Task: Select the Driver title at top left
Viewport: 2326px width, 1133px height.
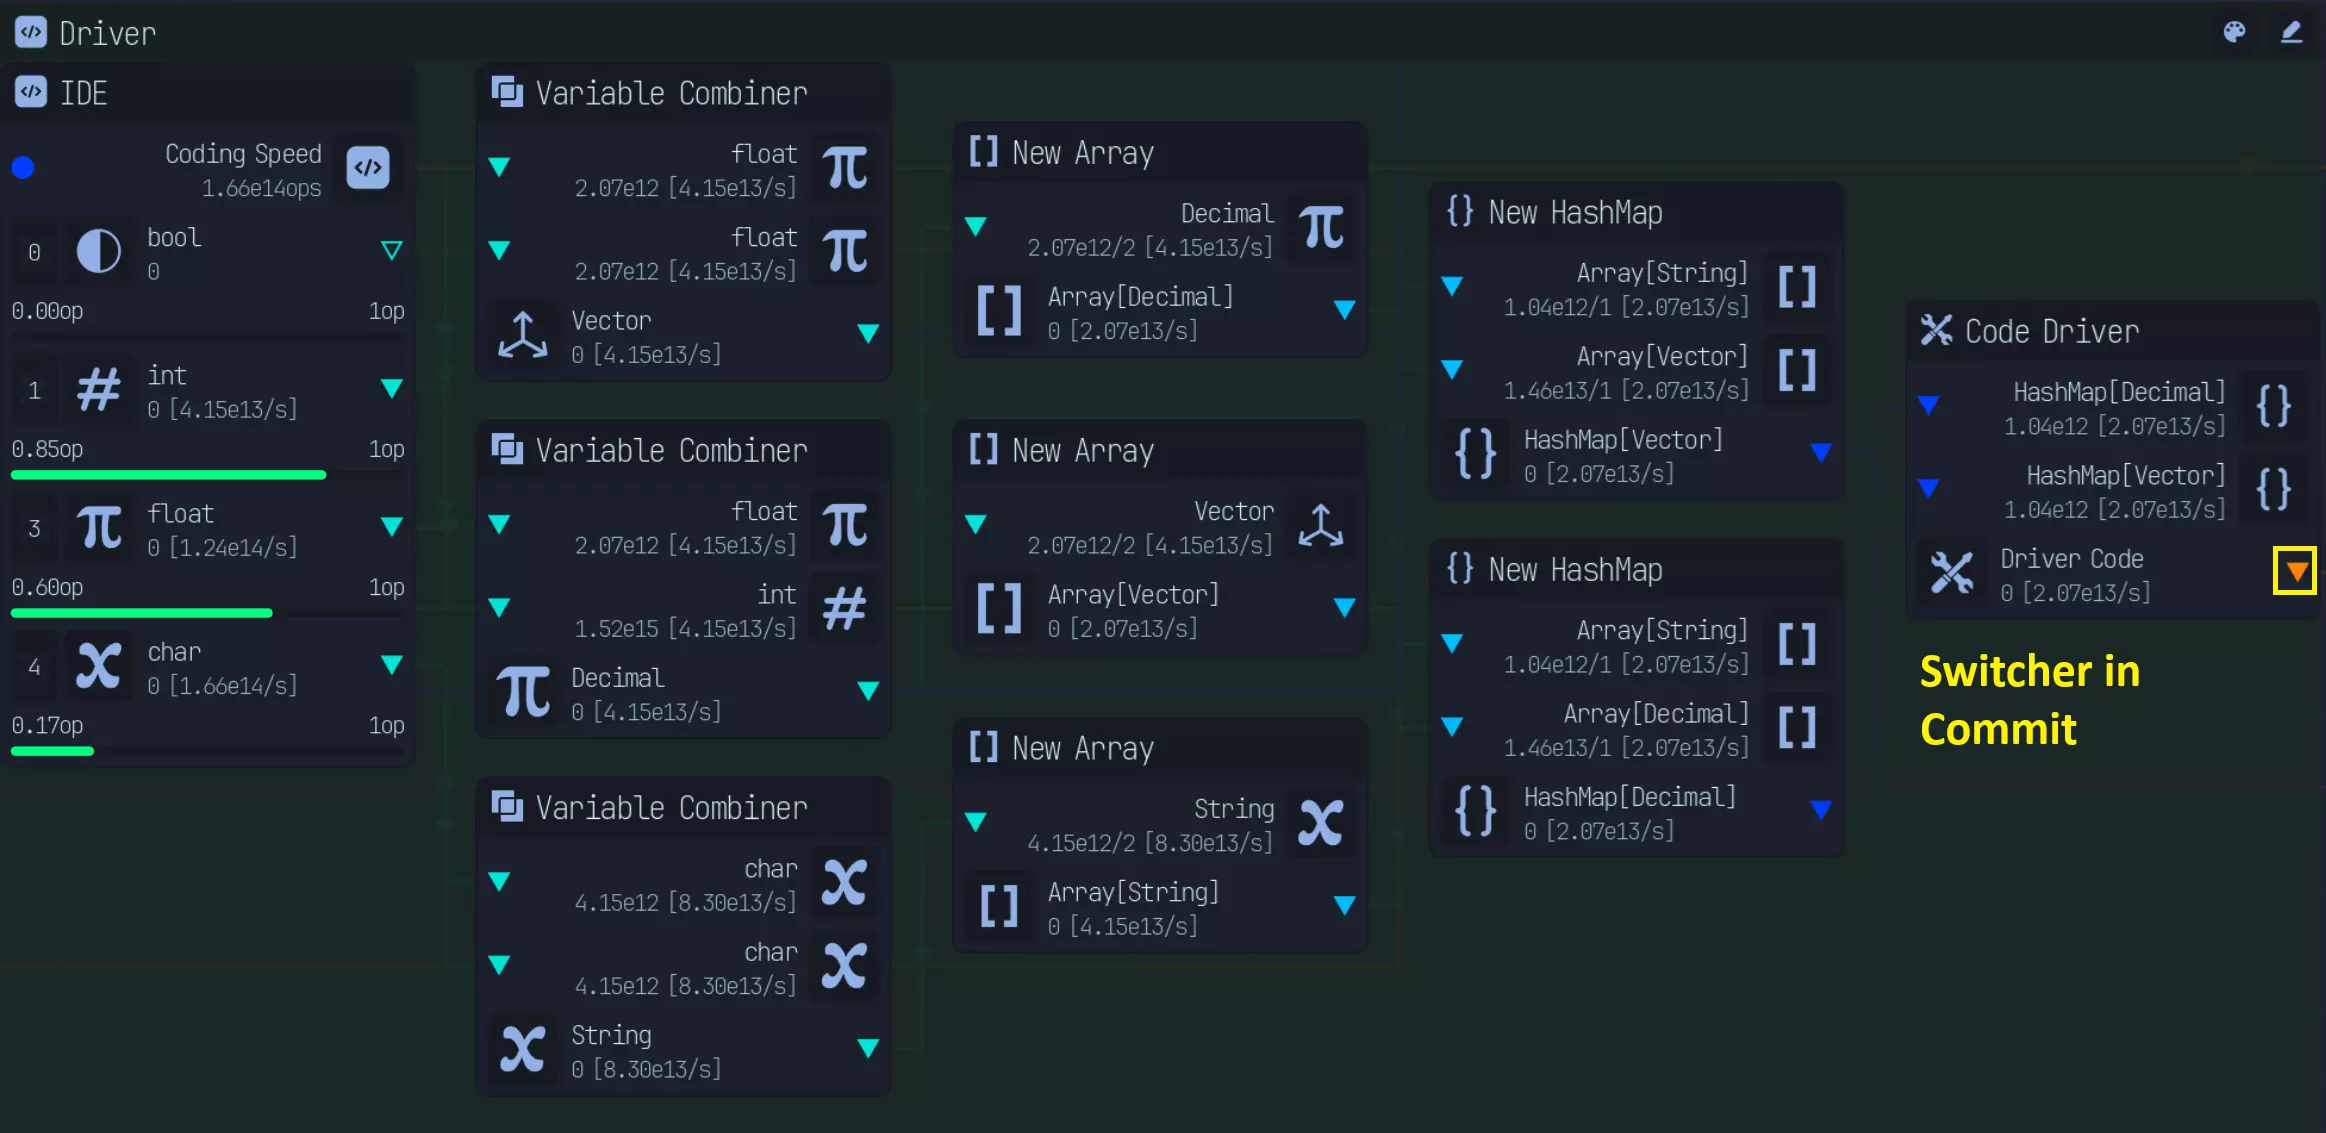Action: click(x=107, y=34)
